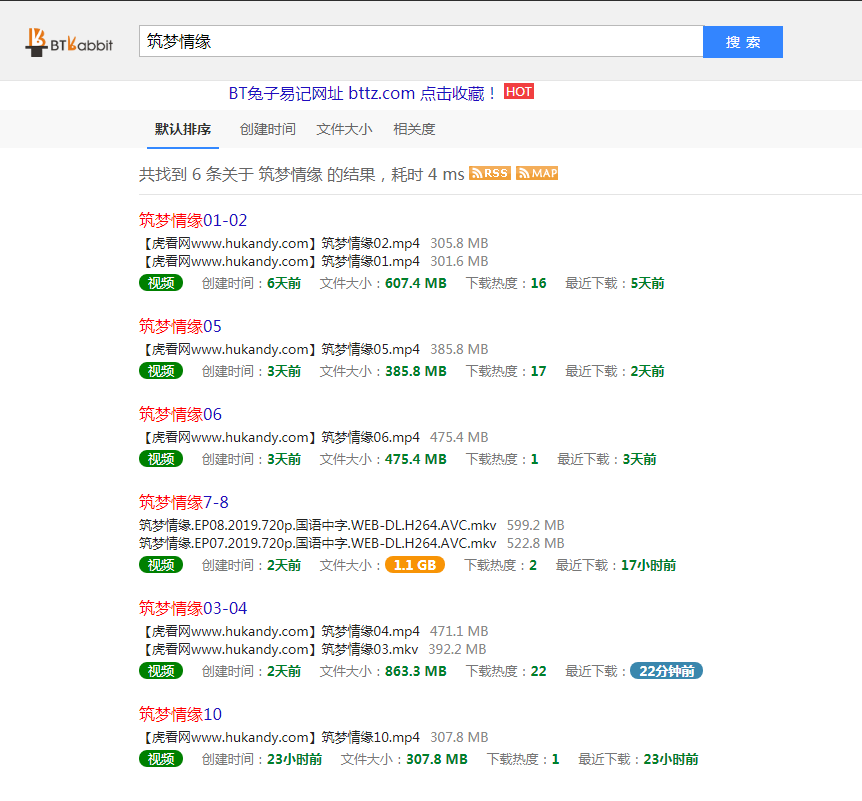Screen dimensions: 862x801
Task: Click 视频 tag under 筑梦情缘7-8
Action: (x=161, y=565)
